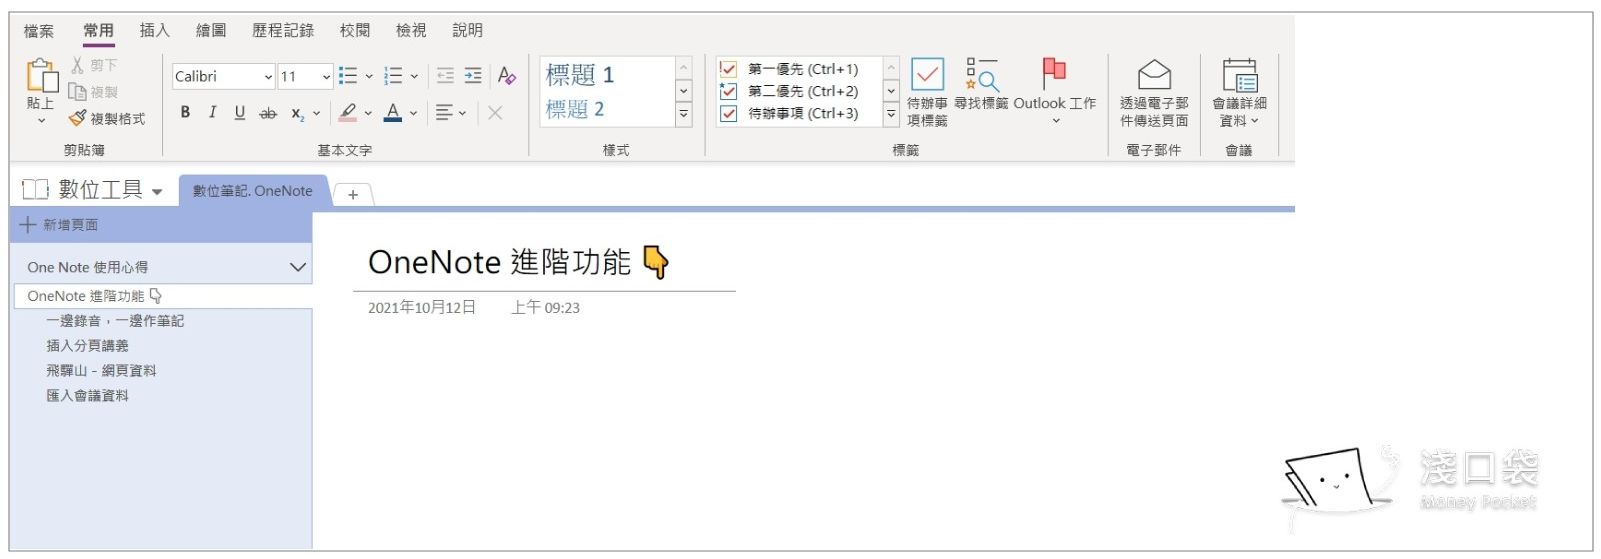1601x559 pixels.
Task: Expand the styles gallery more button
Action: point(684,115)
